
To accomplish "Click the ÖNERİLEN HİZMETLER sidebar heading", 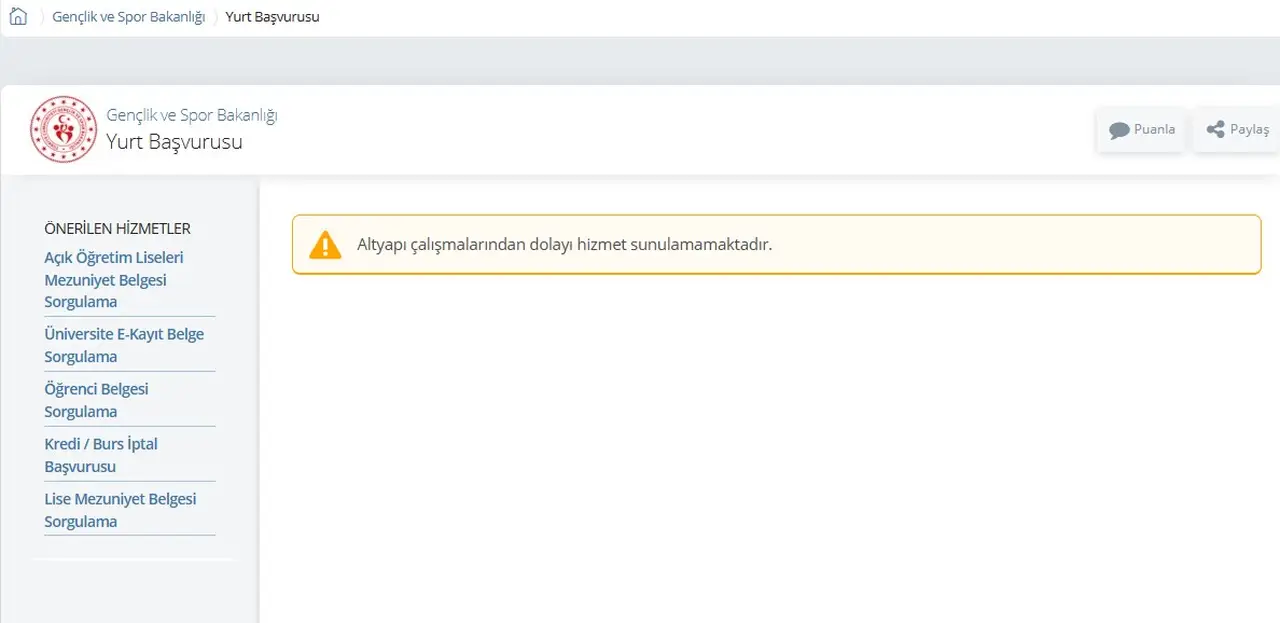I will (x=117, y=228).
